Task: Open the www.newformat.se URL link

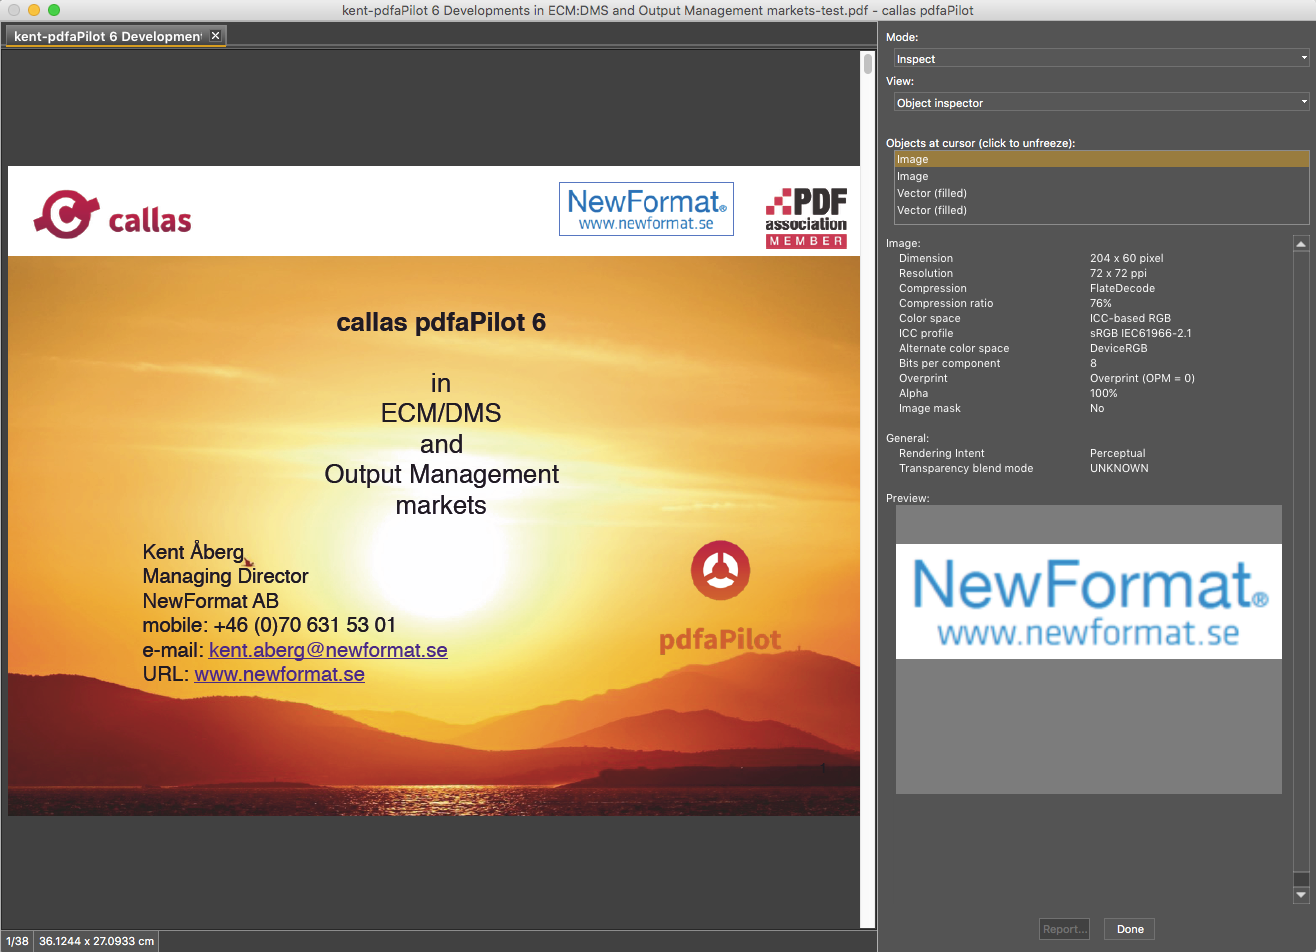Action: pyautogui.click(x=280, y=674)
